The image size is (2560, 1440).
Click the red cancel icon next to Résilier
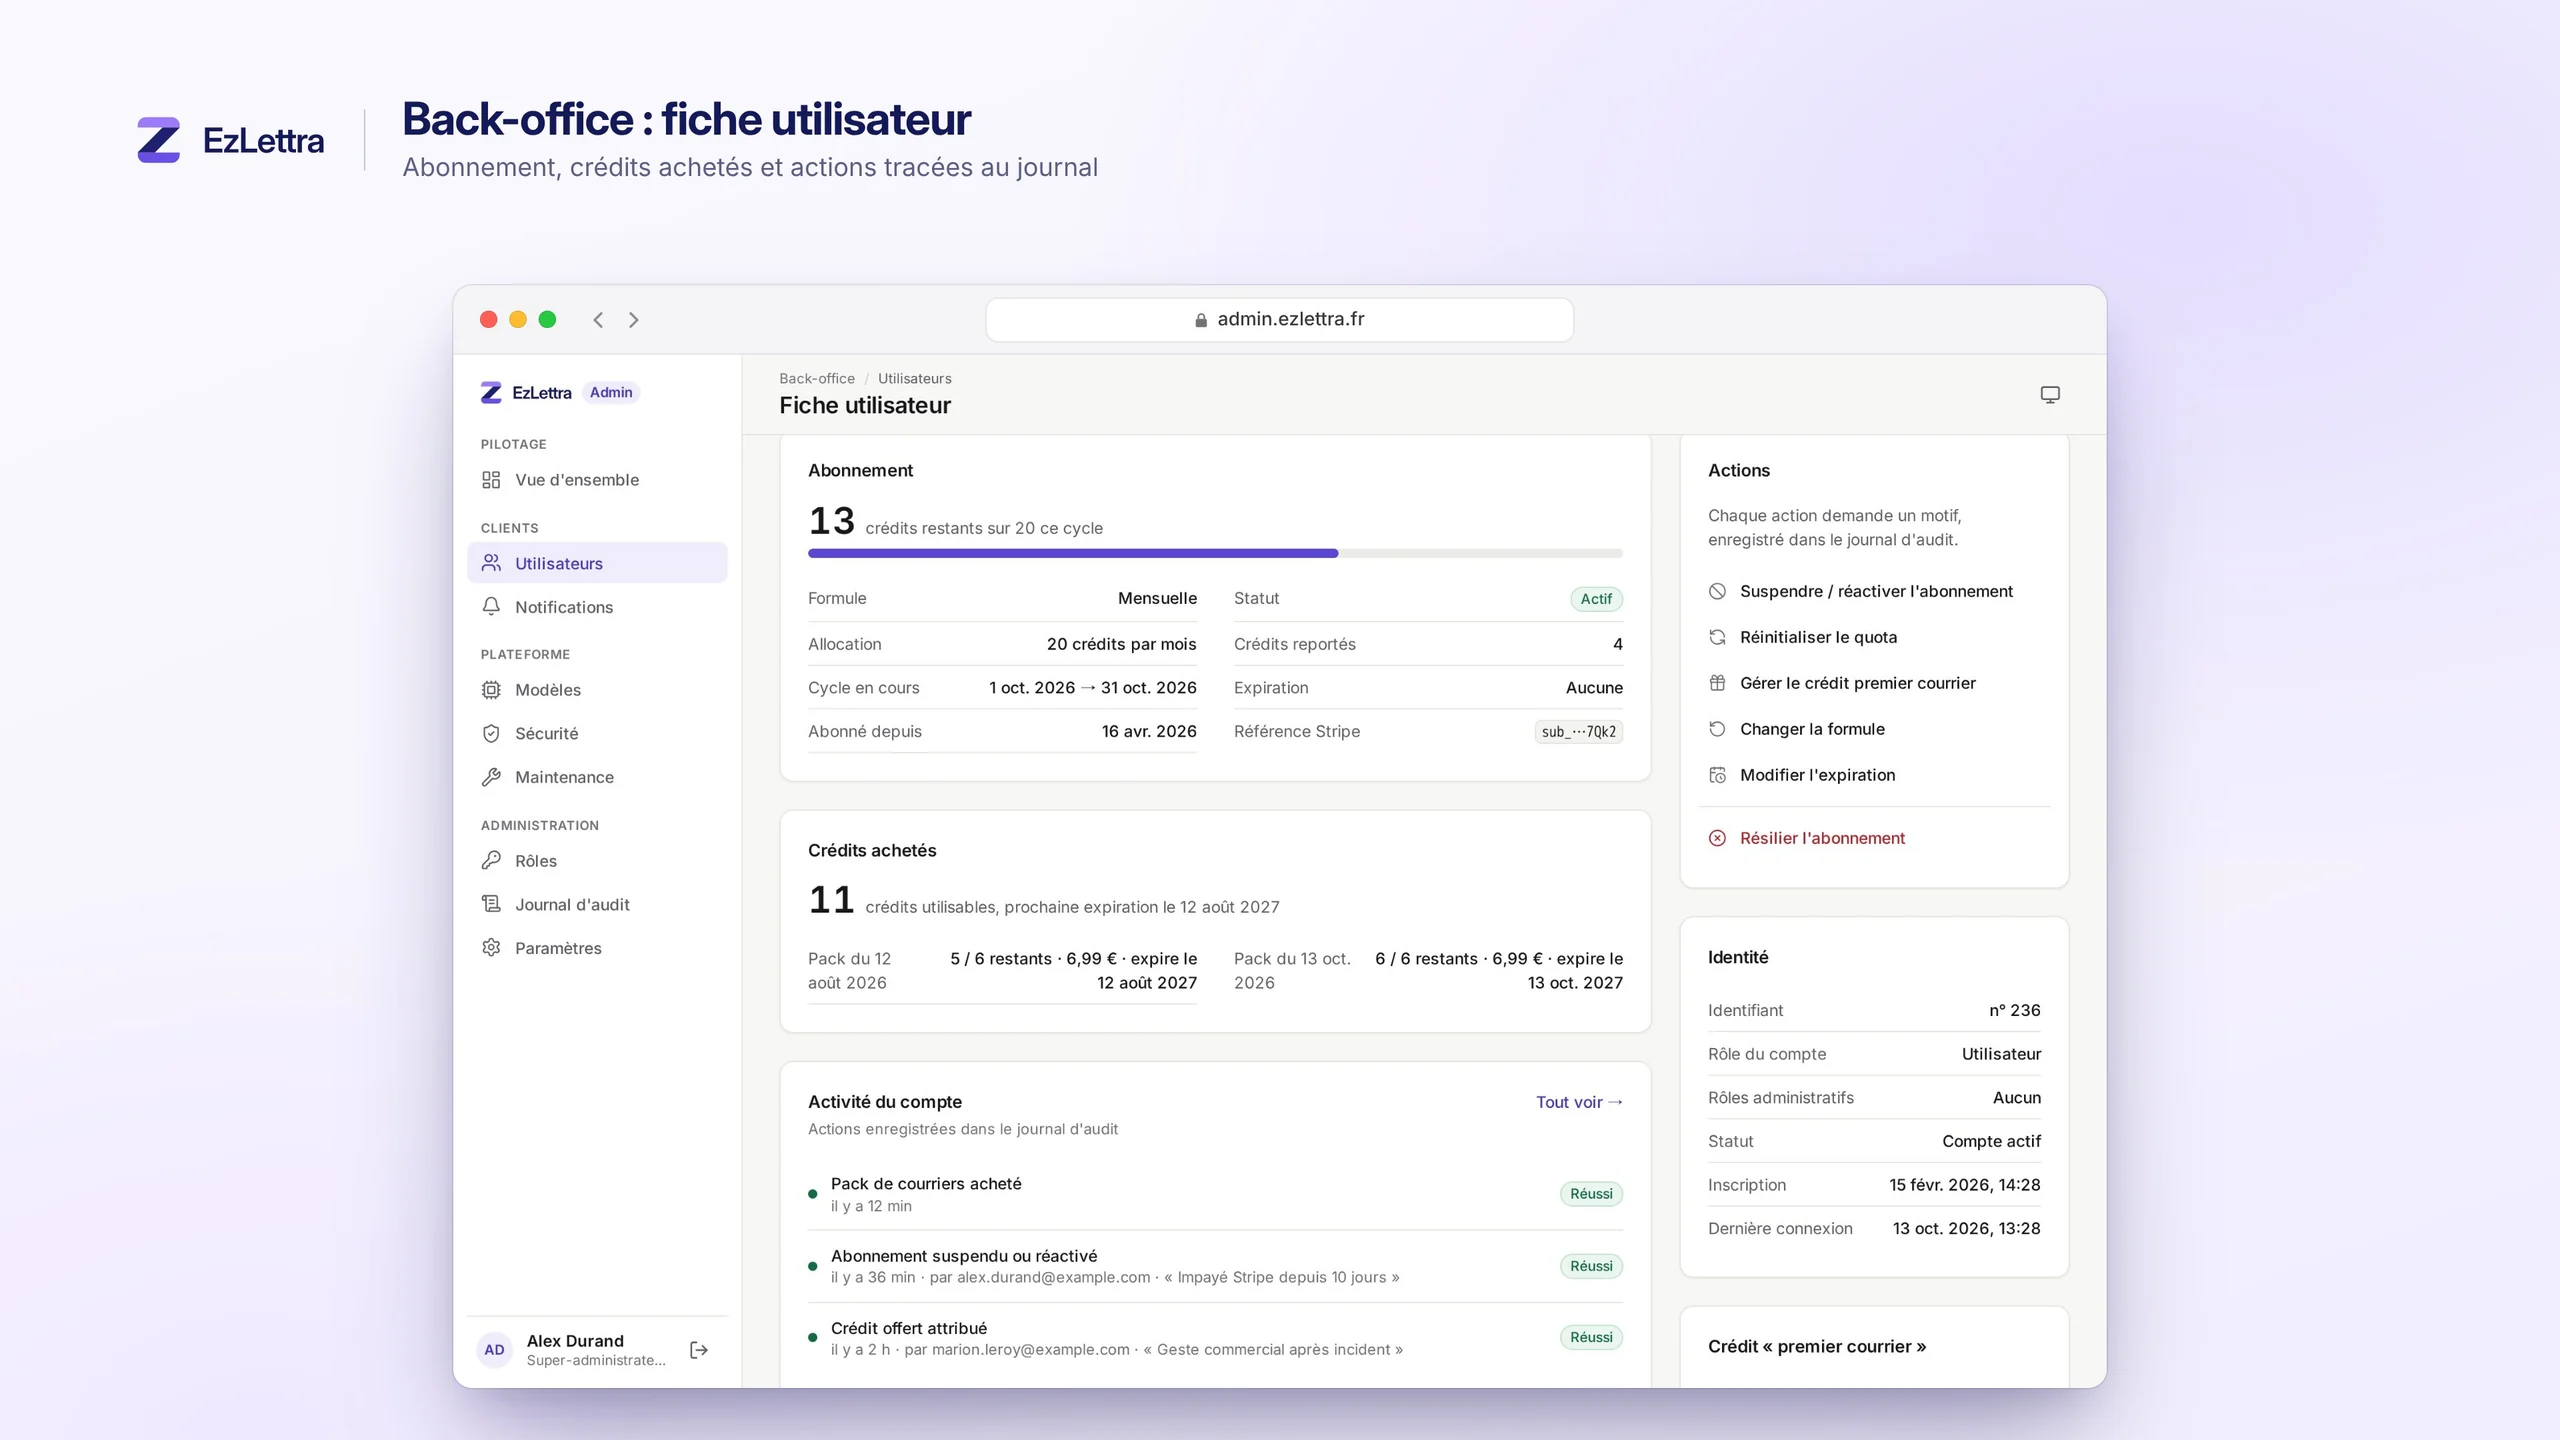(x=1717, y=838)
